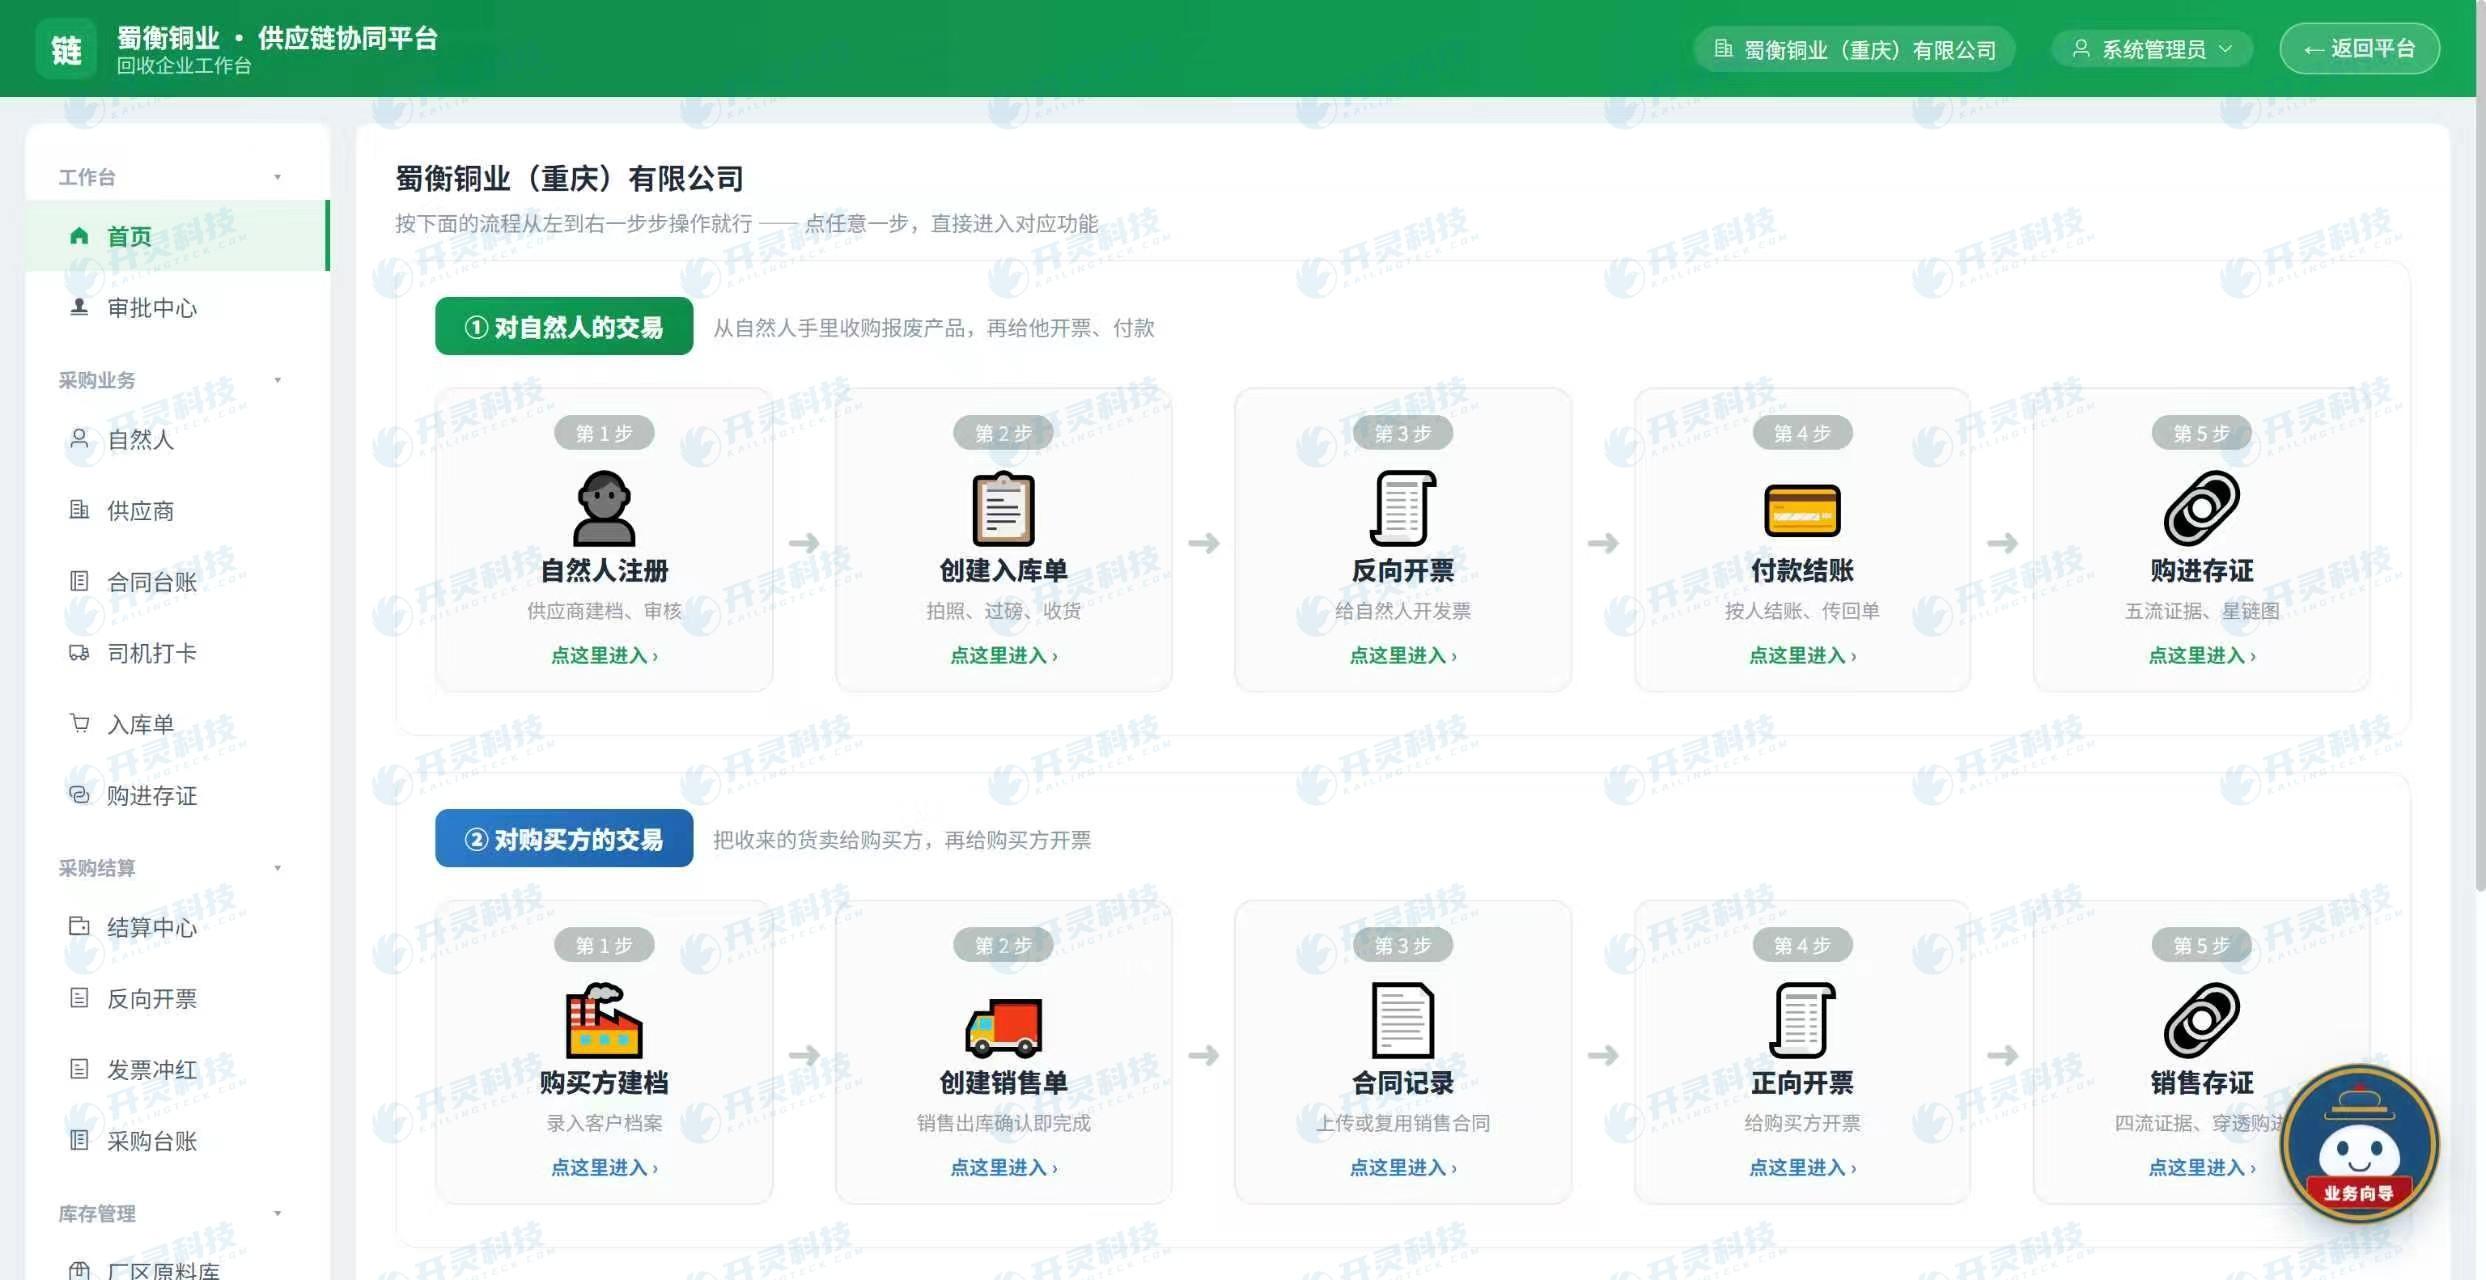Click the 正向开票 scroll icon
The width and height of the screenshot is (2486, 1280).
[1802, 1020]
